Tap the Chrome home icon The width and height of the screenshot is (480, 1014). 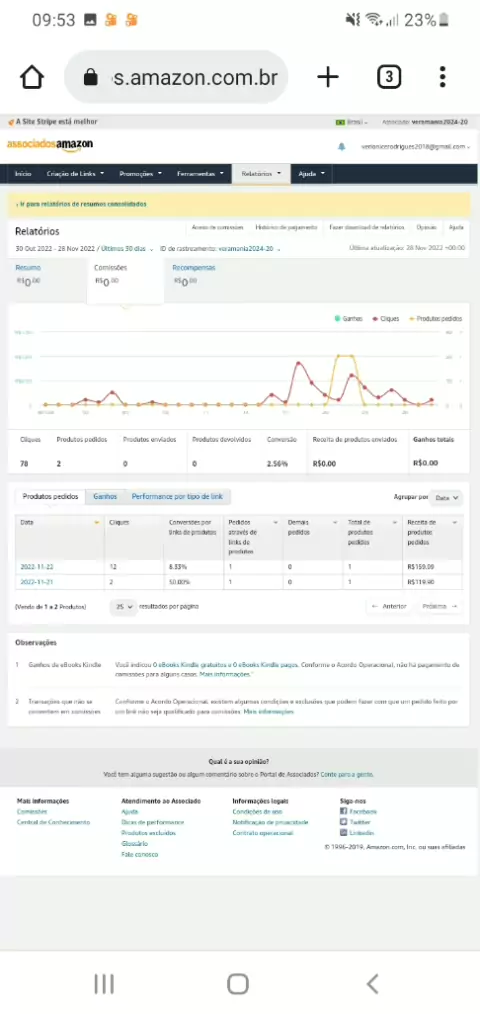click(x=32, y=78)
